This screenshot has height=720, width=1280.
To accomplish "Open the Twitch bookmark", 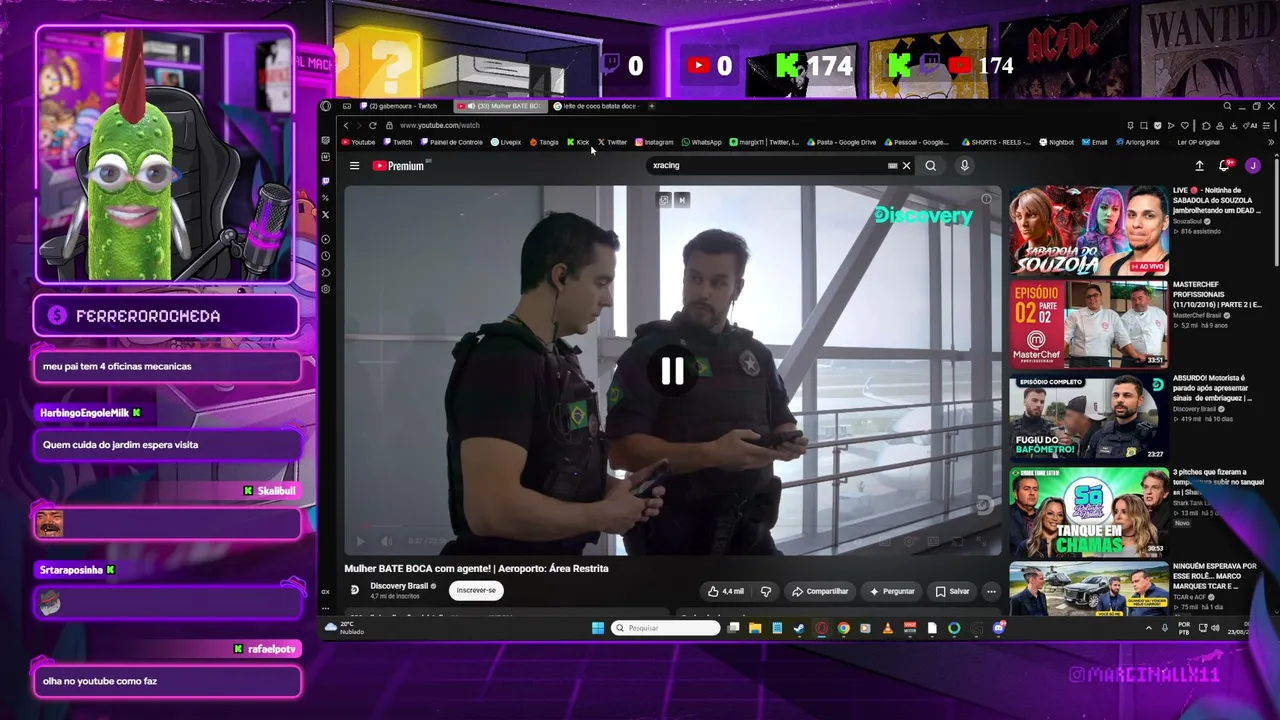I will tap(398, 142).
